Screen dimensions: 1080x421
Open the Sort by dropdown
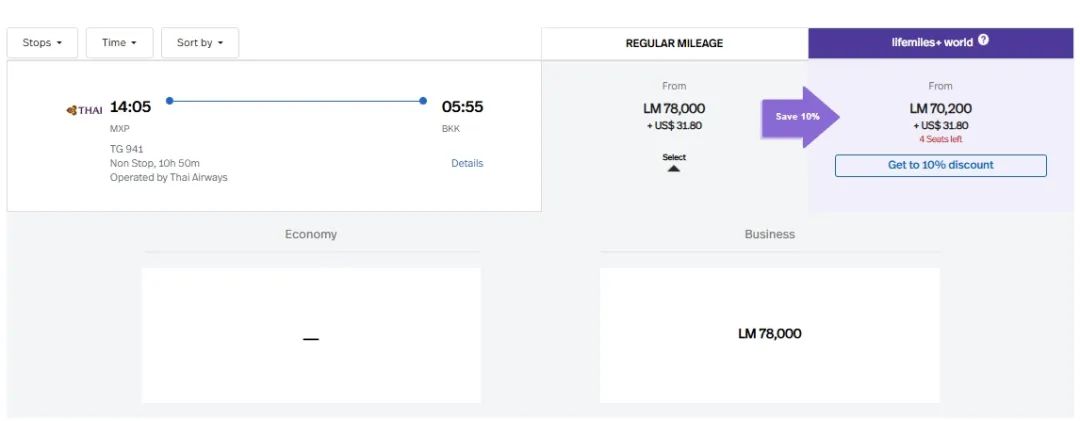[x=200, y=43]
